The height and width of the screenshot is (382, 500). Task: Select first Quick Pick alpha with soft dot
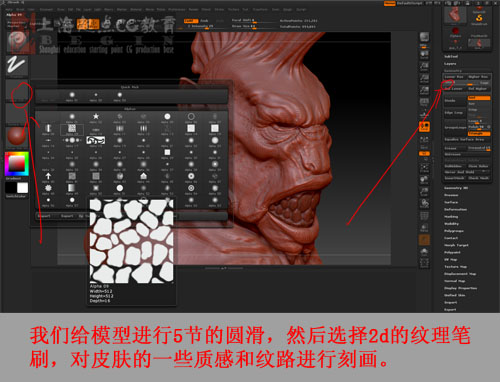pyautogui.click(x=72, y=95)
